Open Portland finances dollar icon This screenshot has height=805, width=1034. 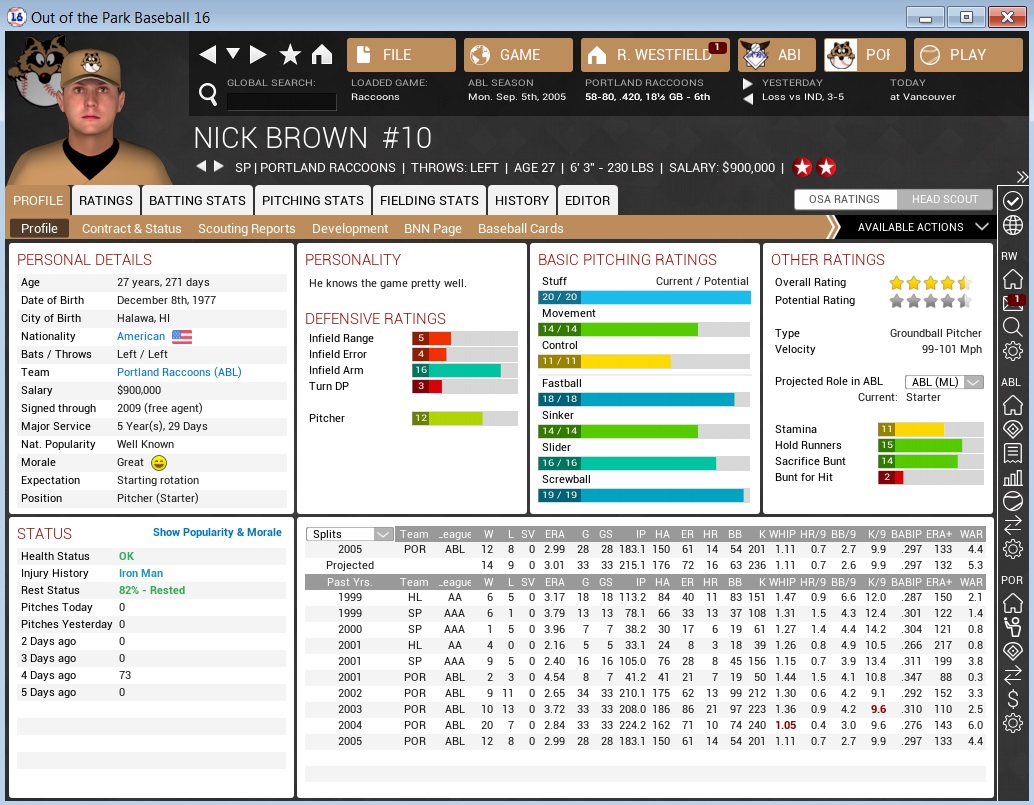[1012, 698]
